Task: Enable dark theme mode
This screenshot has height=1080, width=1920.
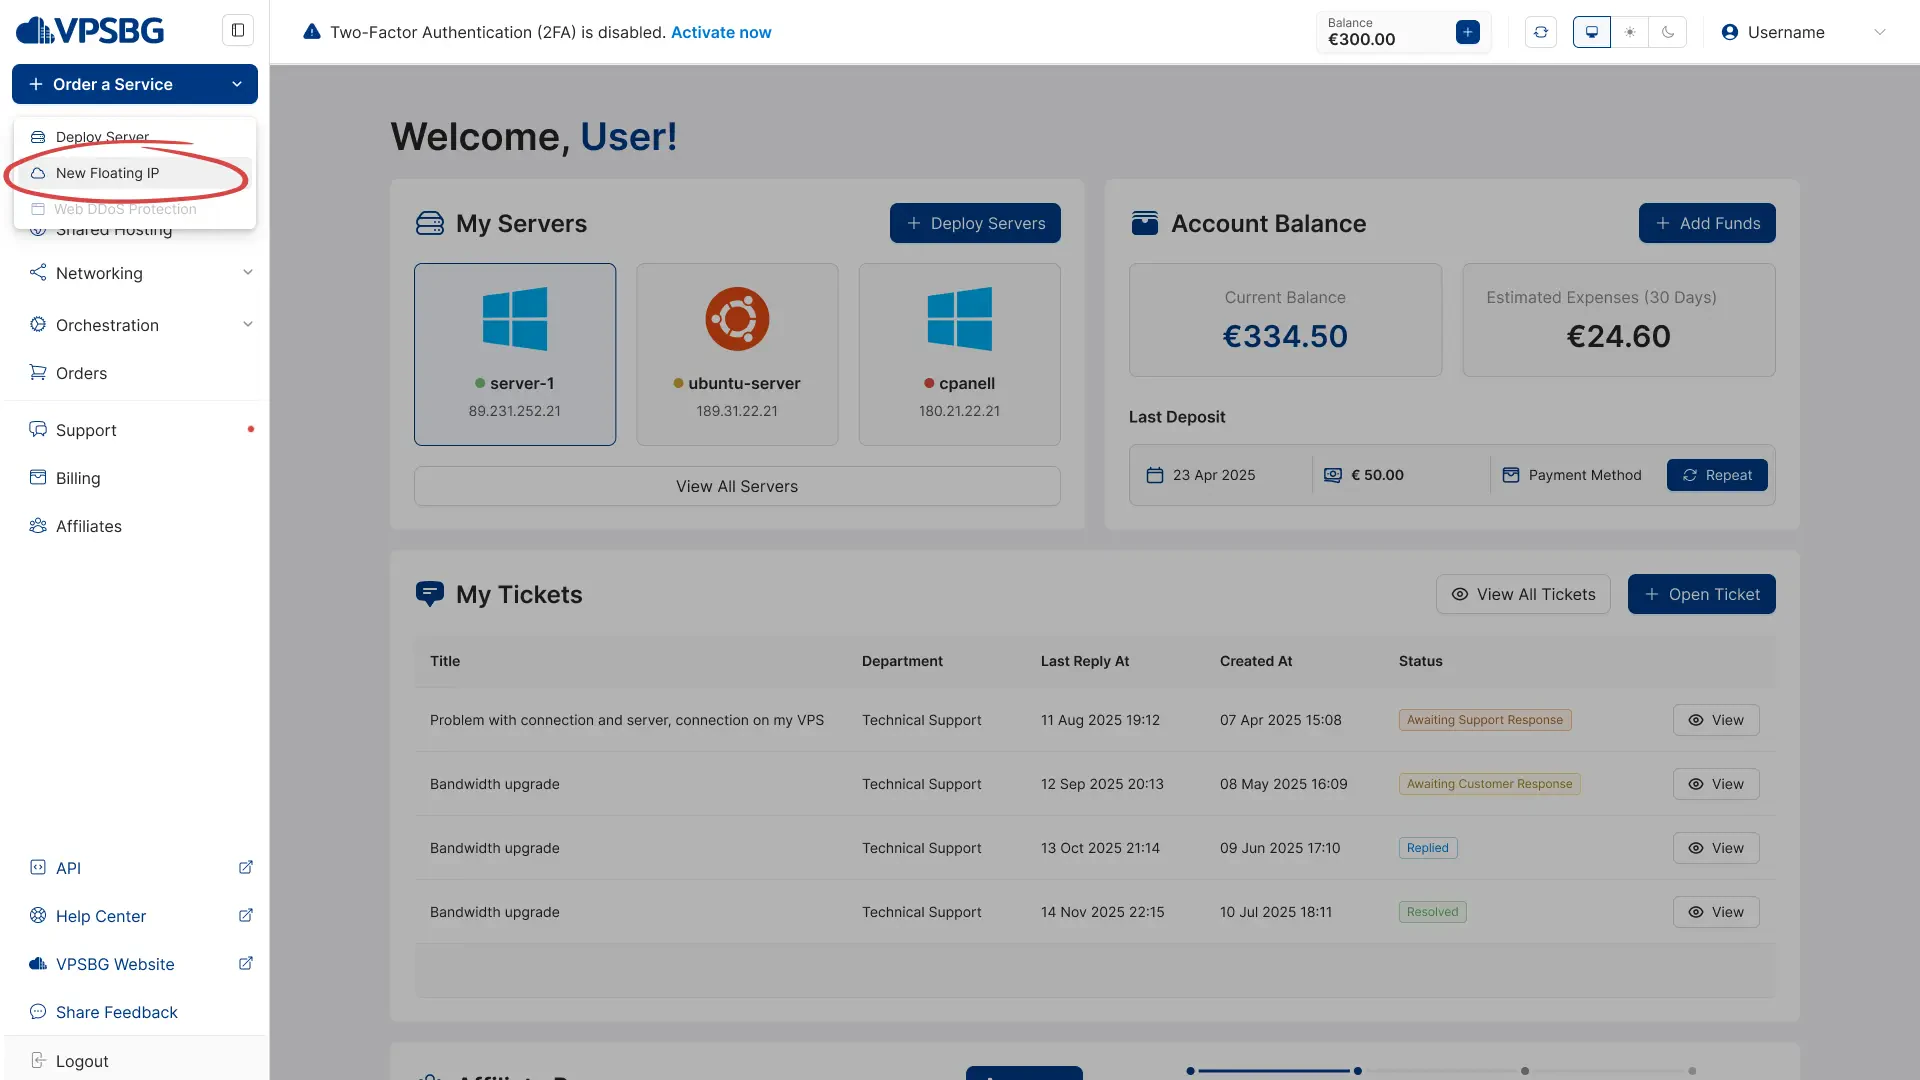Action: point(1668,32)
